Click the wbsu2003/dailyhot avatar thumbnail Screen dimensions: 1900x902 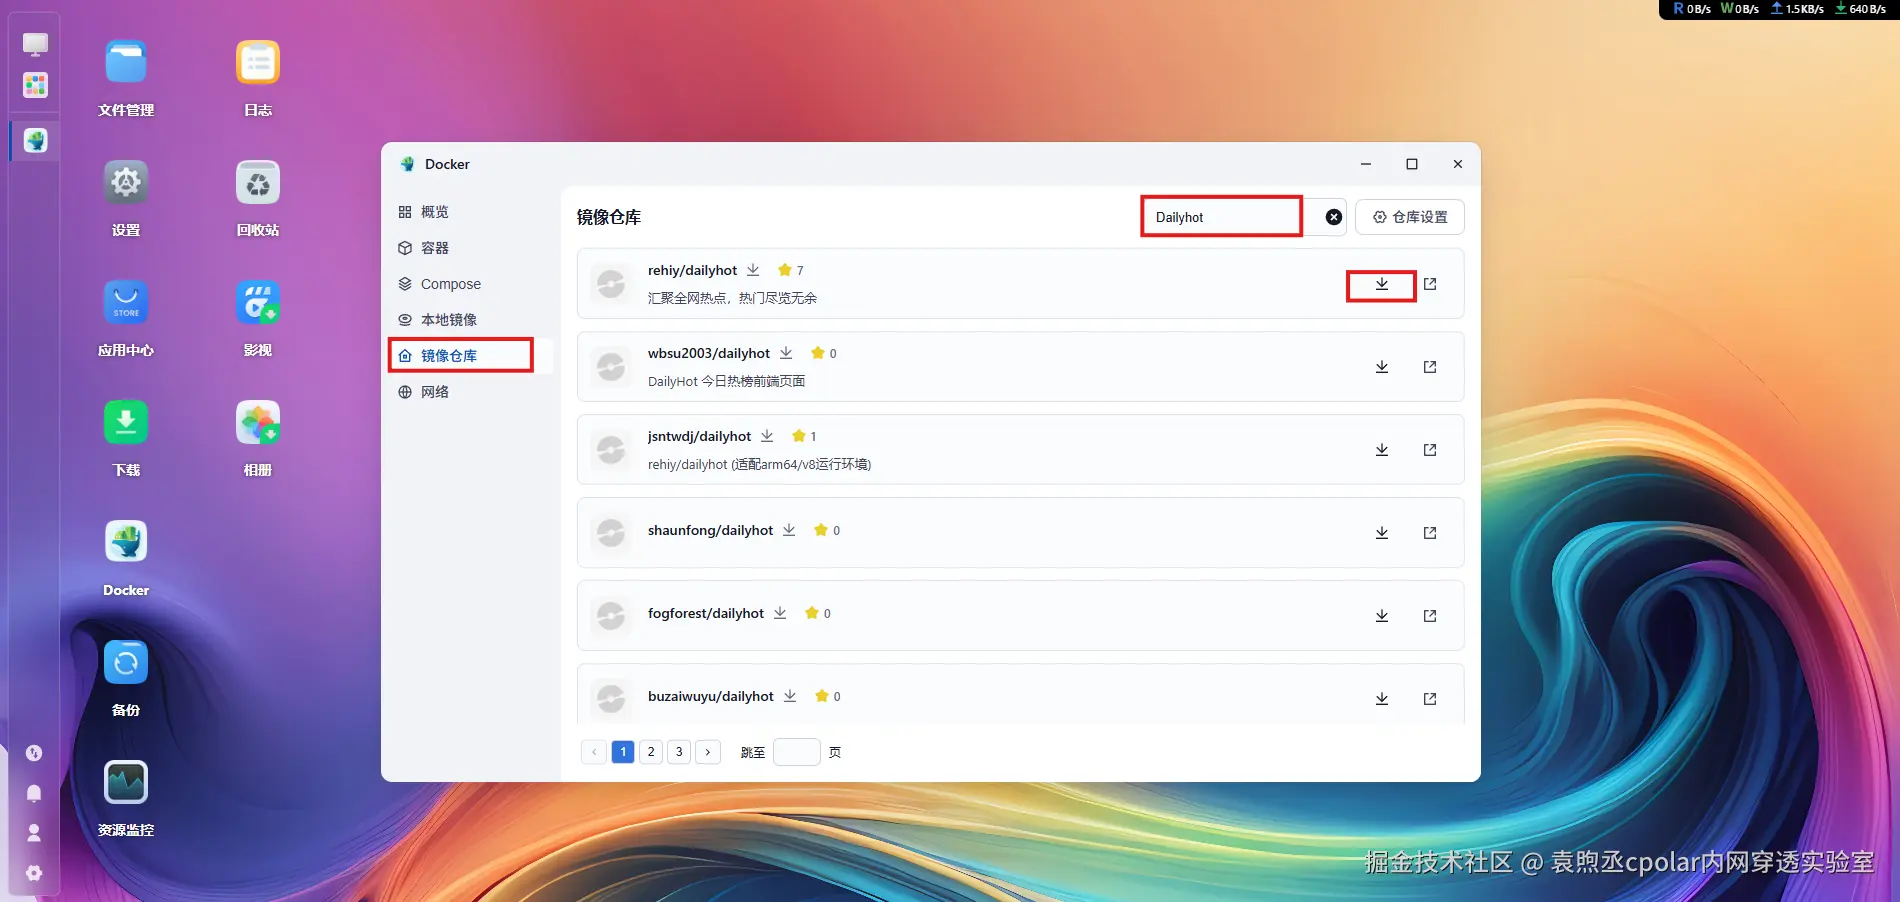click(x=611, y=367)
